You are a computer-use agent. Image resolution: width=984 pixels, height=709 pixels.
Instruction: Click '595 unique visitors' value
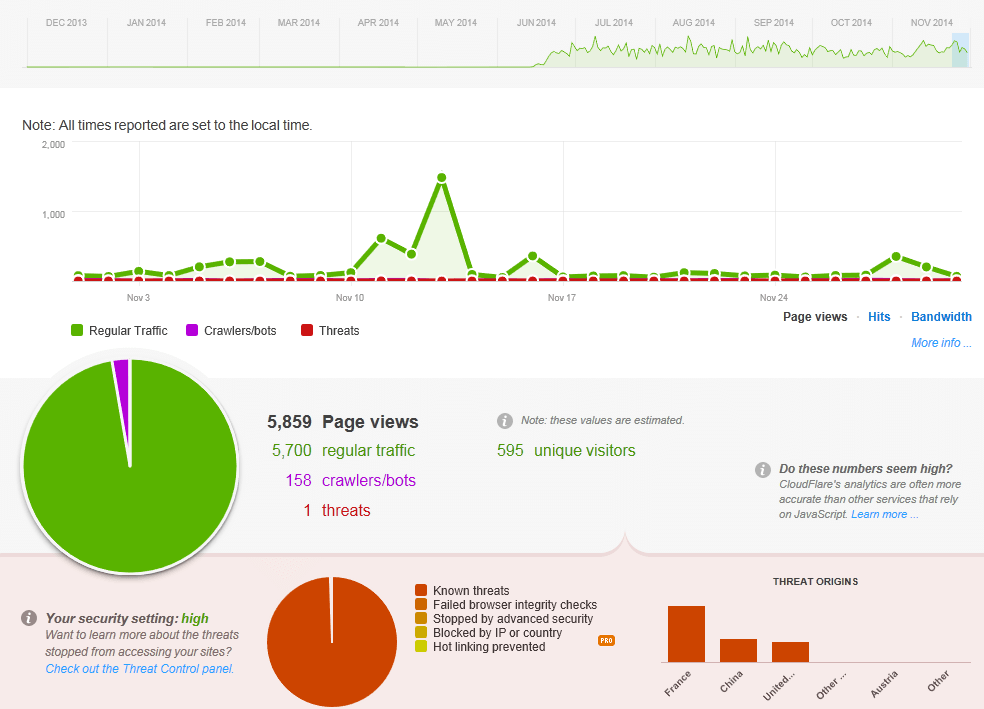click(566, 450)
